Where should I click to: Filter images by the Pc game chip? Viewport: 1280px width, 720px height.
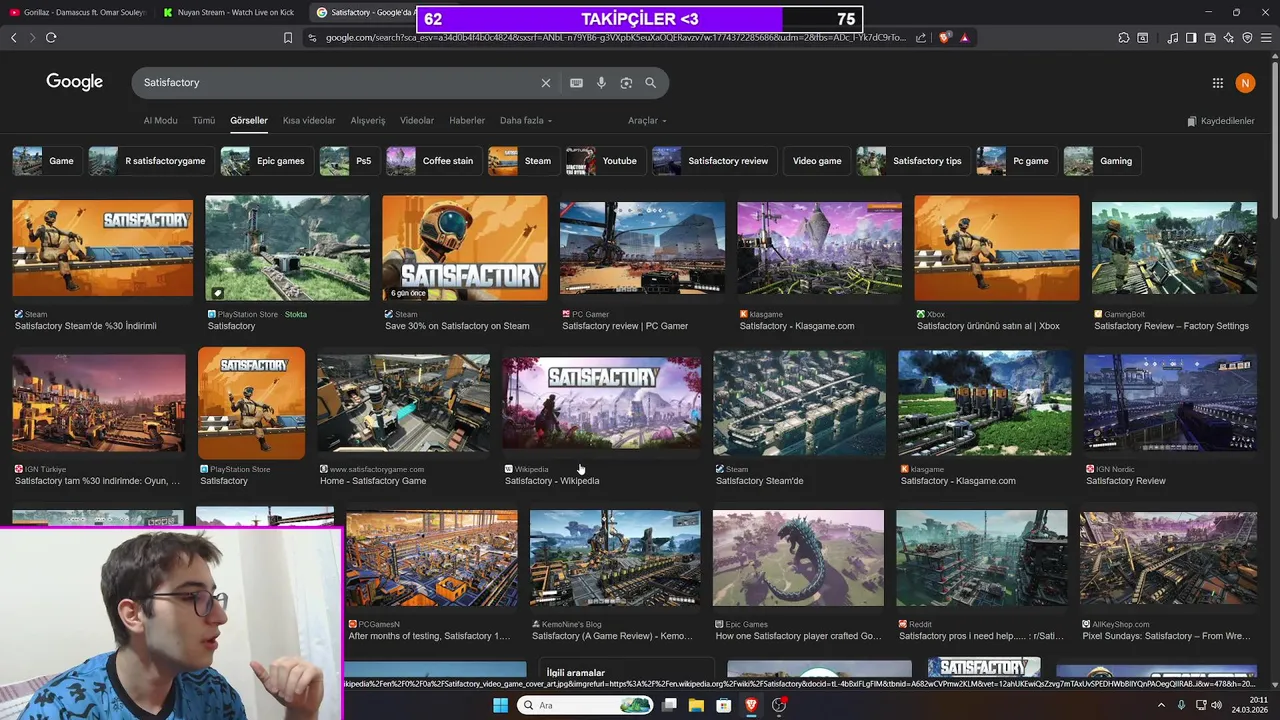click(1016, 161)
